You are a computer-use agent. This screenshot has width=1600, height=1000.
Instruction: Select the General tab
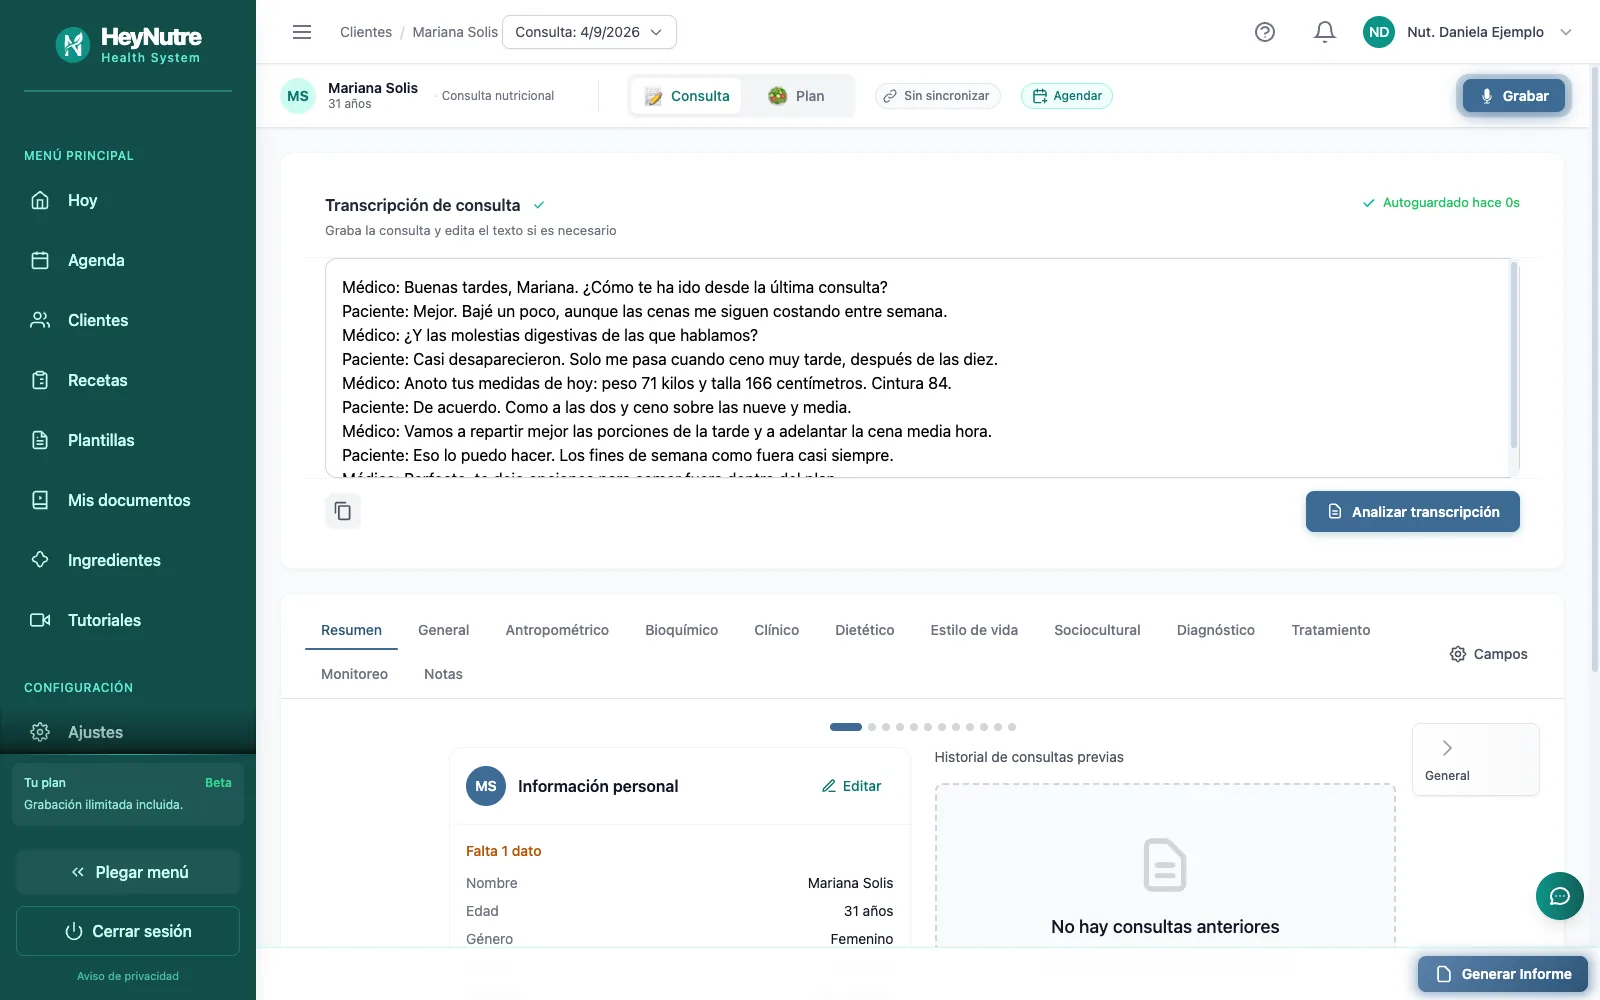click(x=443, y=630)
